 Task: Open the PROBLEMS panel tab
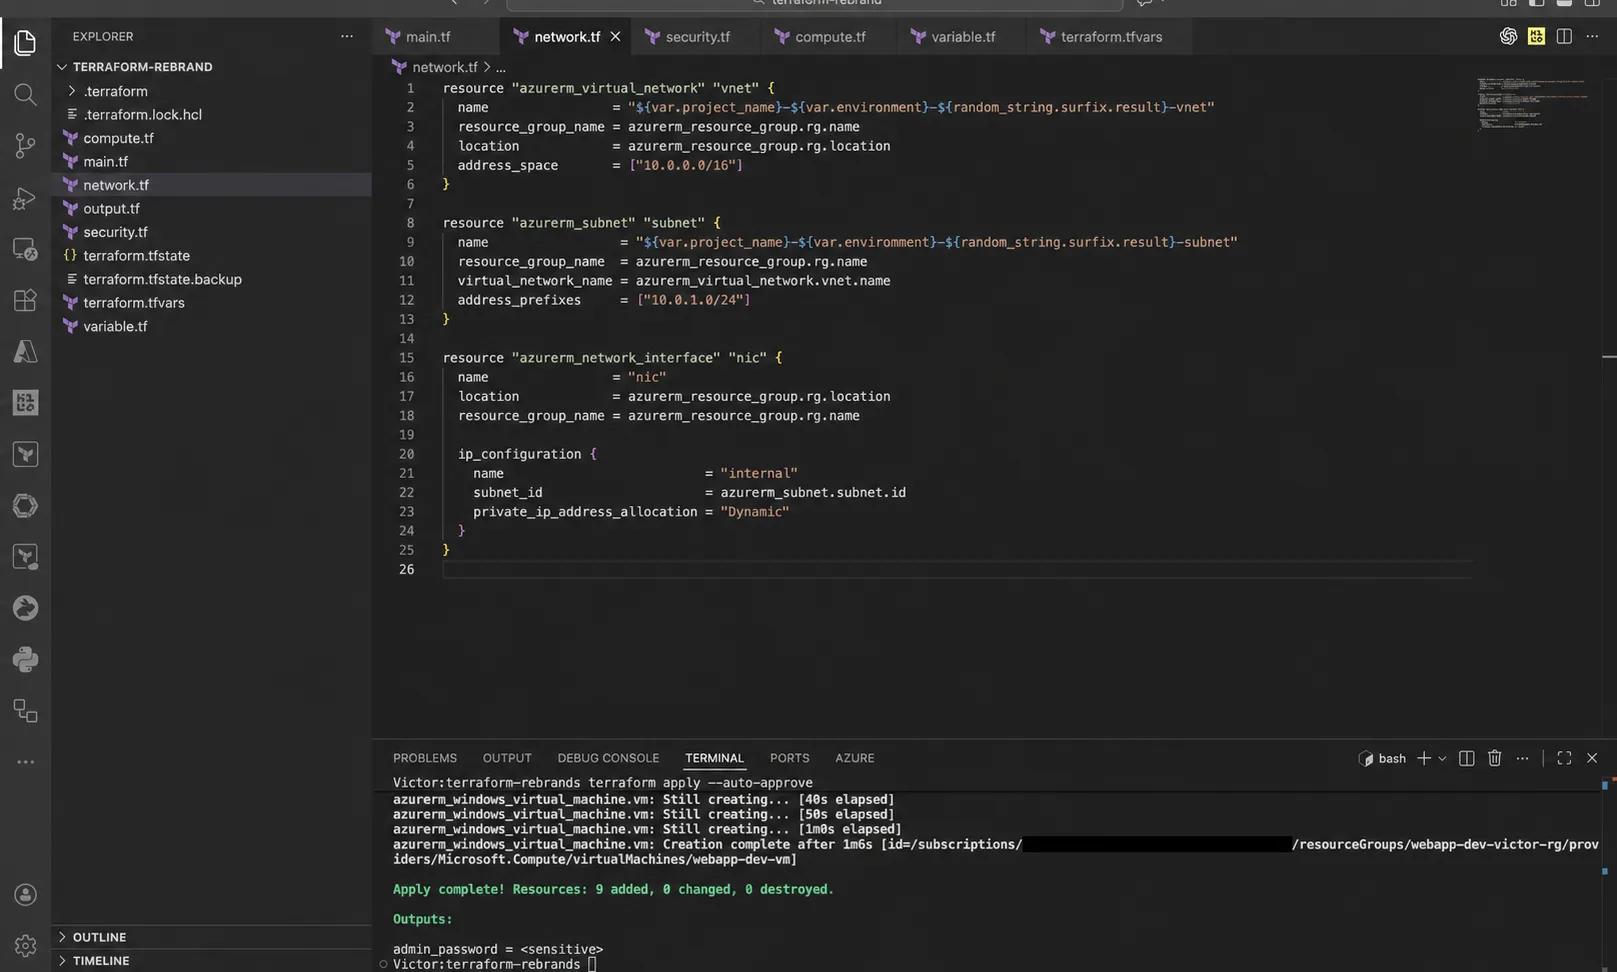point(424,758)
